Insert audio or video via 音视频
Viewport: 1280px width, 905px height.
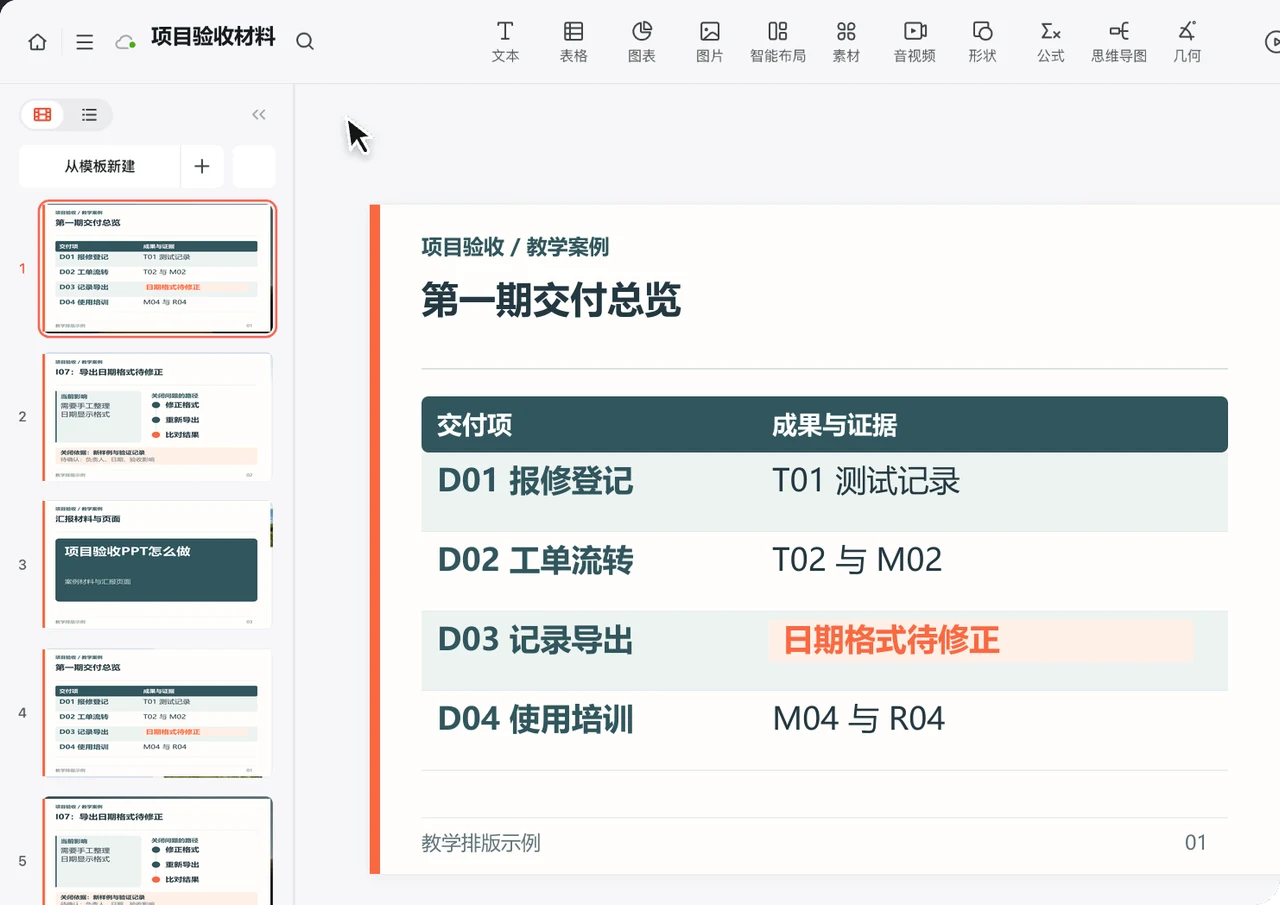click(x=915, y=42)
